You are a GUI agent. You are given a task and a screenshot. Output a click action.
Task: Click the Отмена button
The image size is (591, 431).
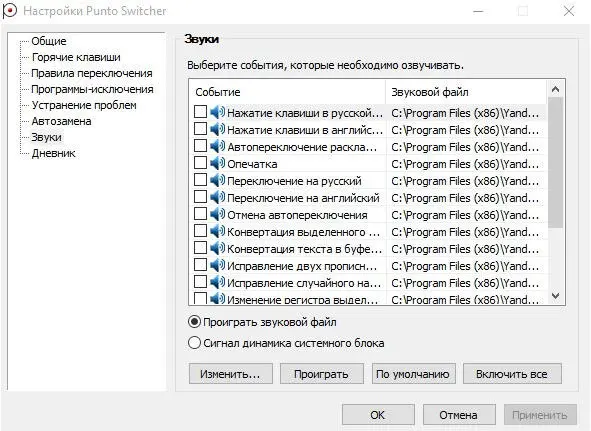(459, 415)
